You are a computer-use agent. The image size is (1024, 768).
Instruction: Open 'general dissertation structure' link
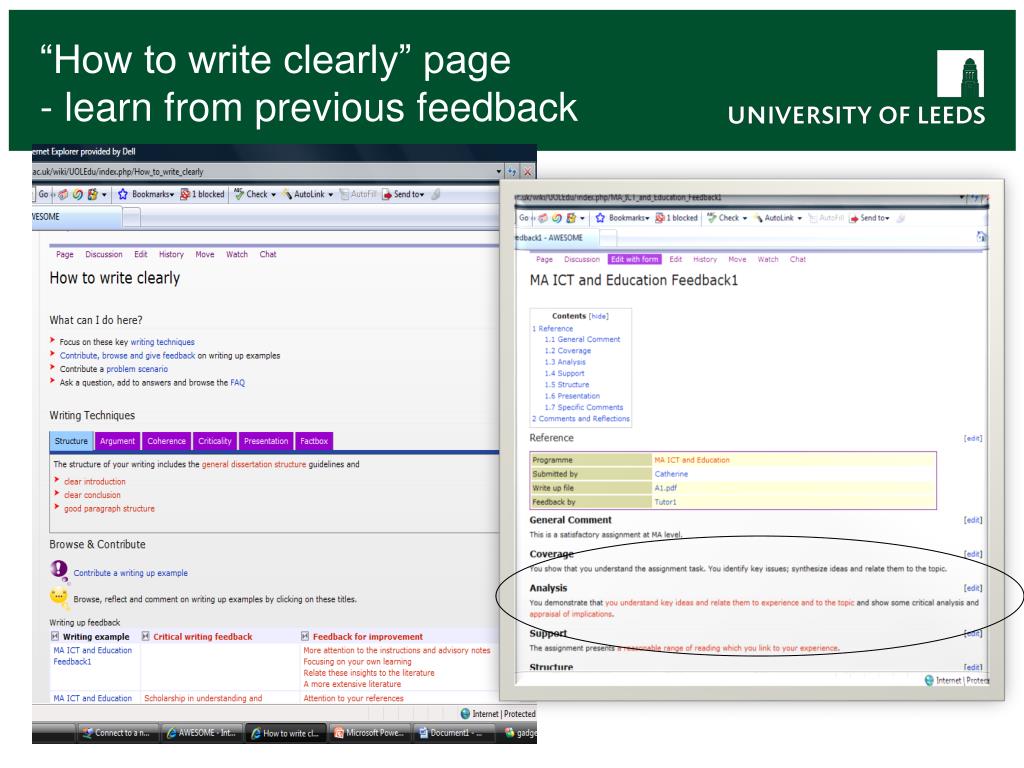click(253, 464)
